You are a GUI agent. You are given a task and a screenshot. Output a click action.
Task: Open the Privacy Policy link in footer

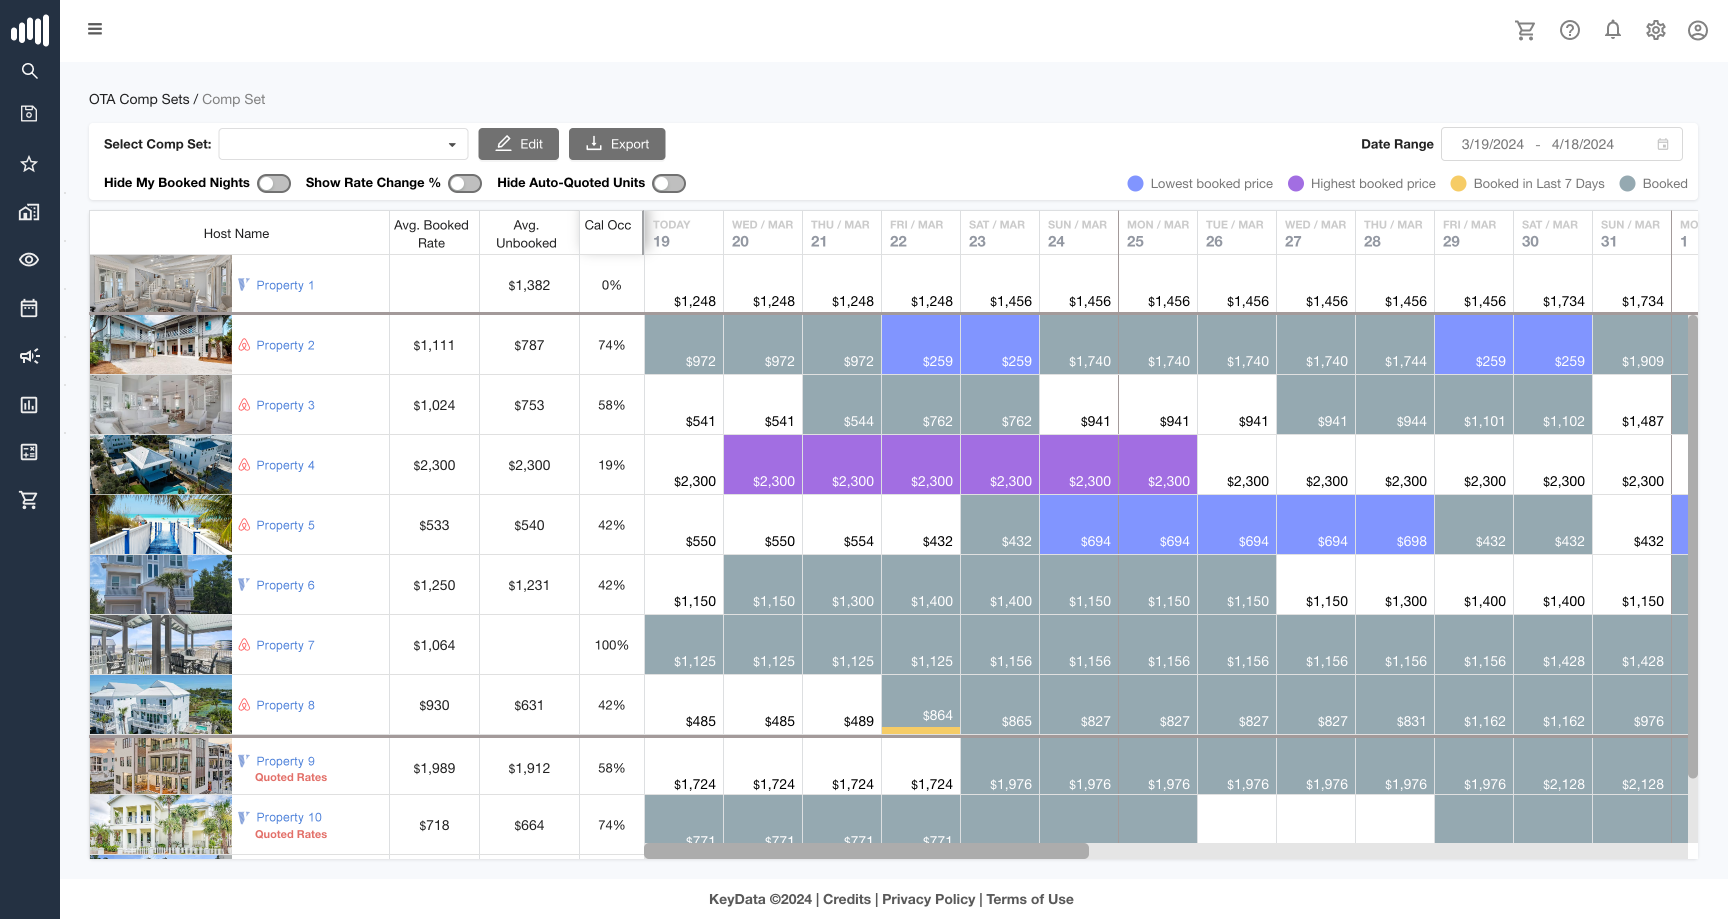928,898
